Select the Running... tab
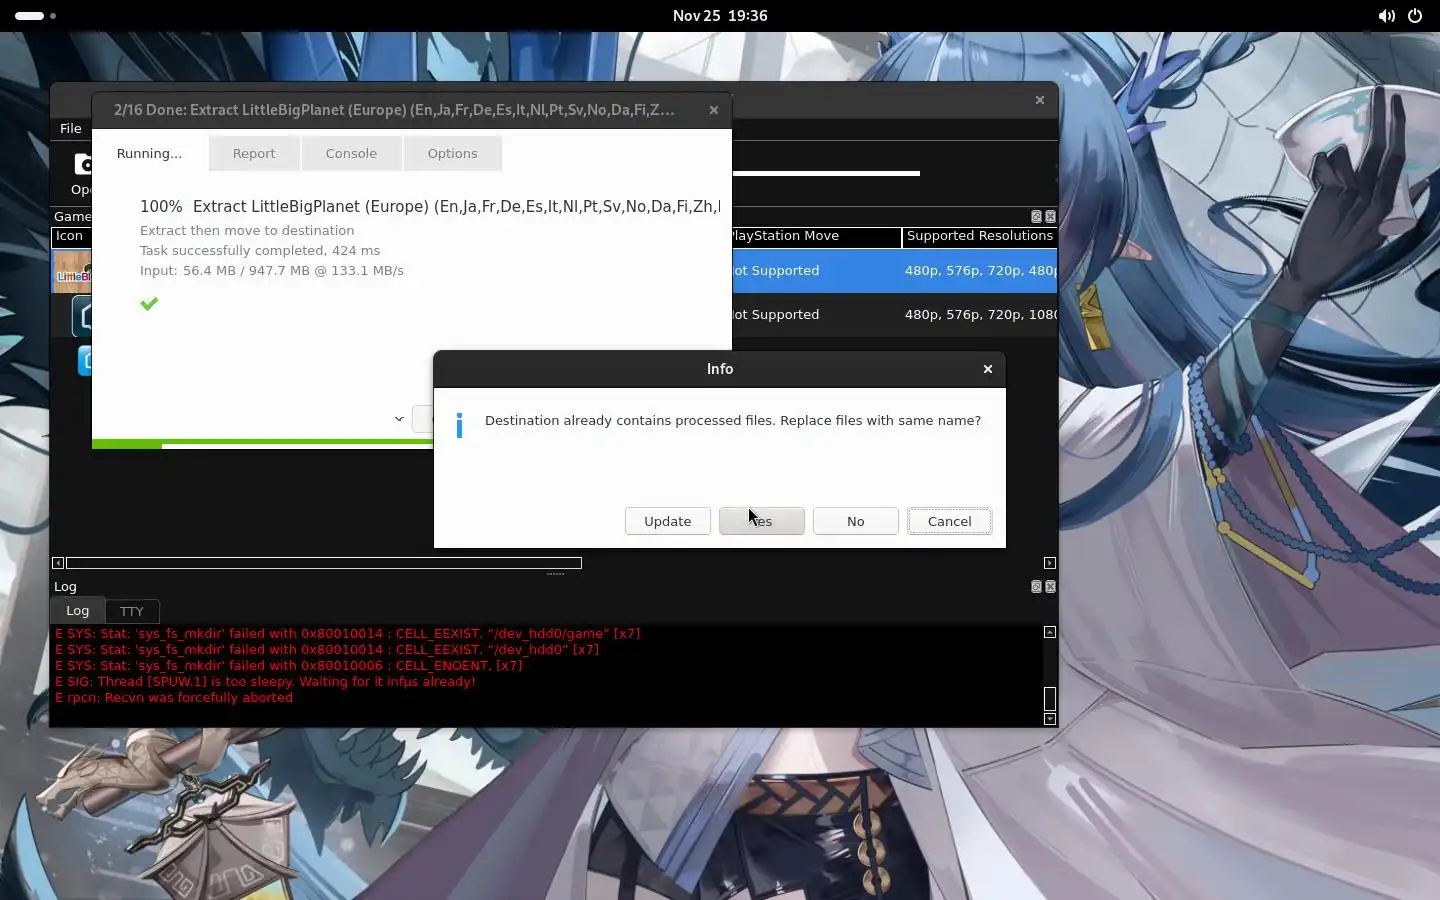This screenshot has height=900, width=1440. 149,154
